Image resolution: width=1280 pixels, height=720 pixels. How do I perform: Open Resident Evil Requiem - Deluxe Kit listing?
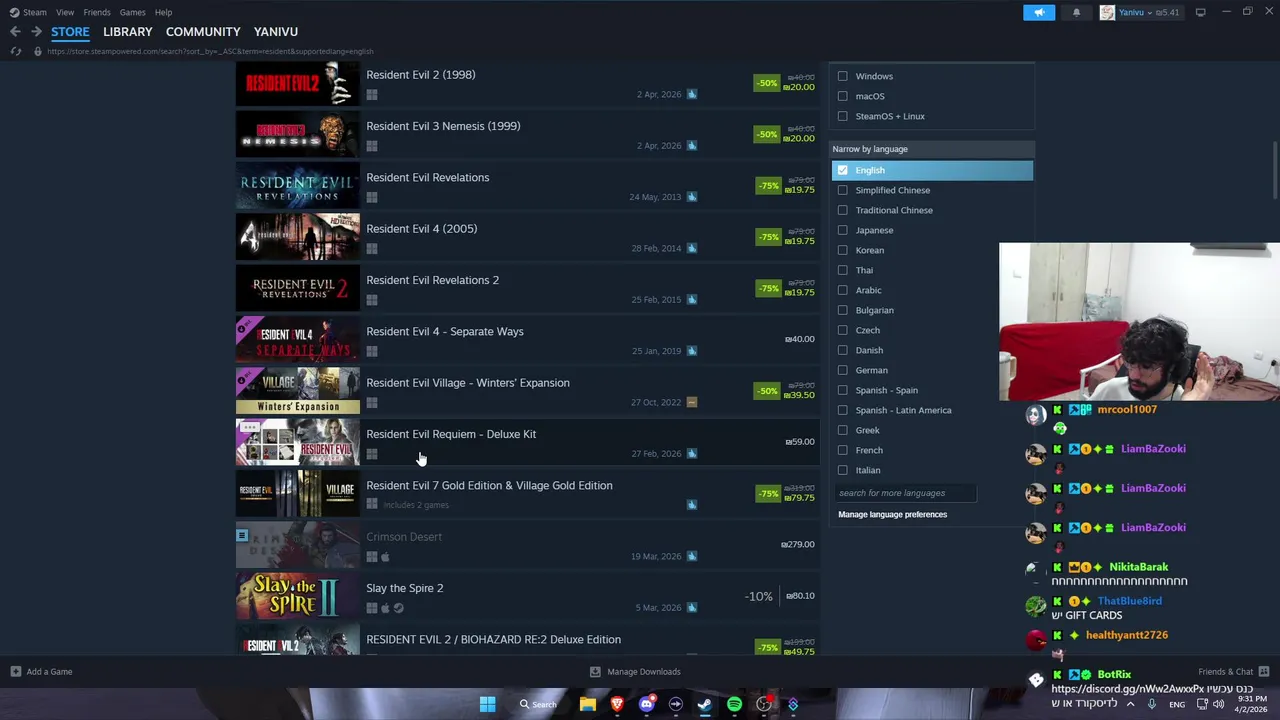(528, 442)
